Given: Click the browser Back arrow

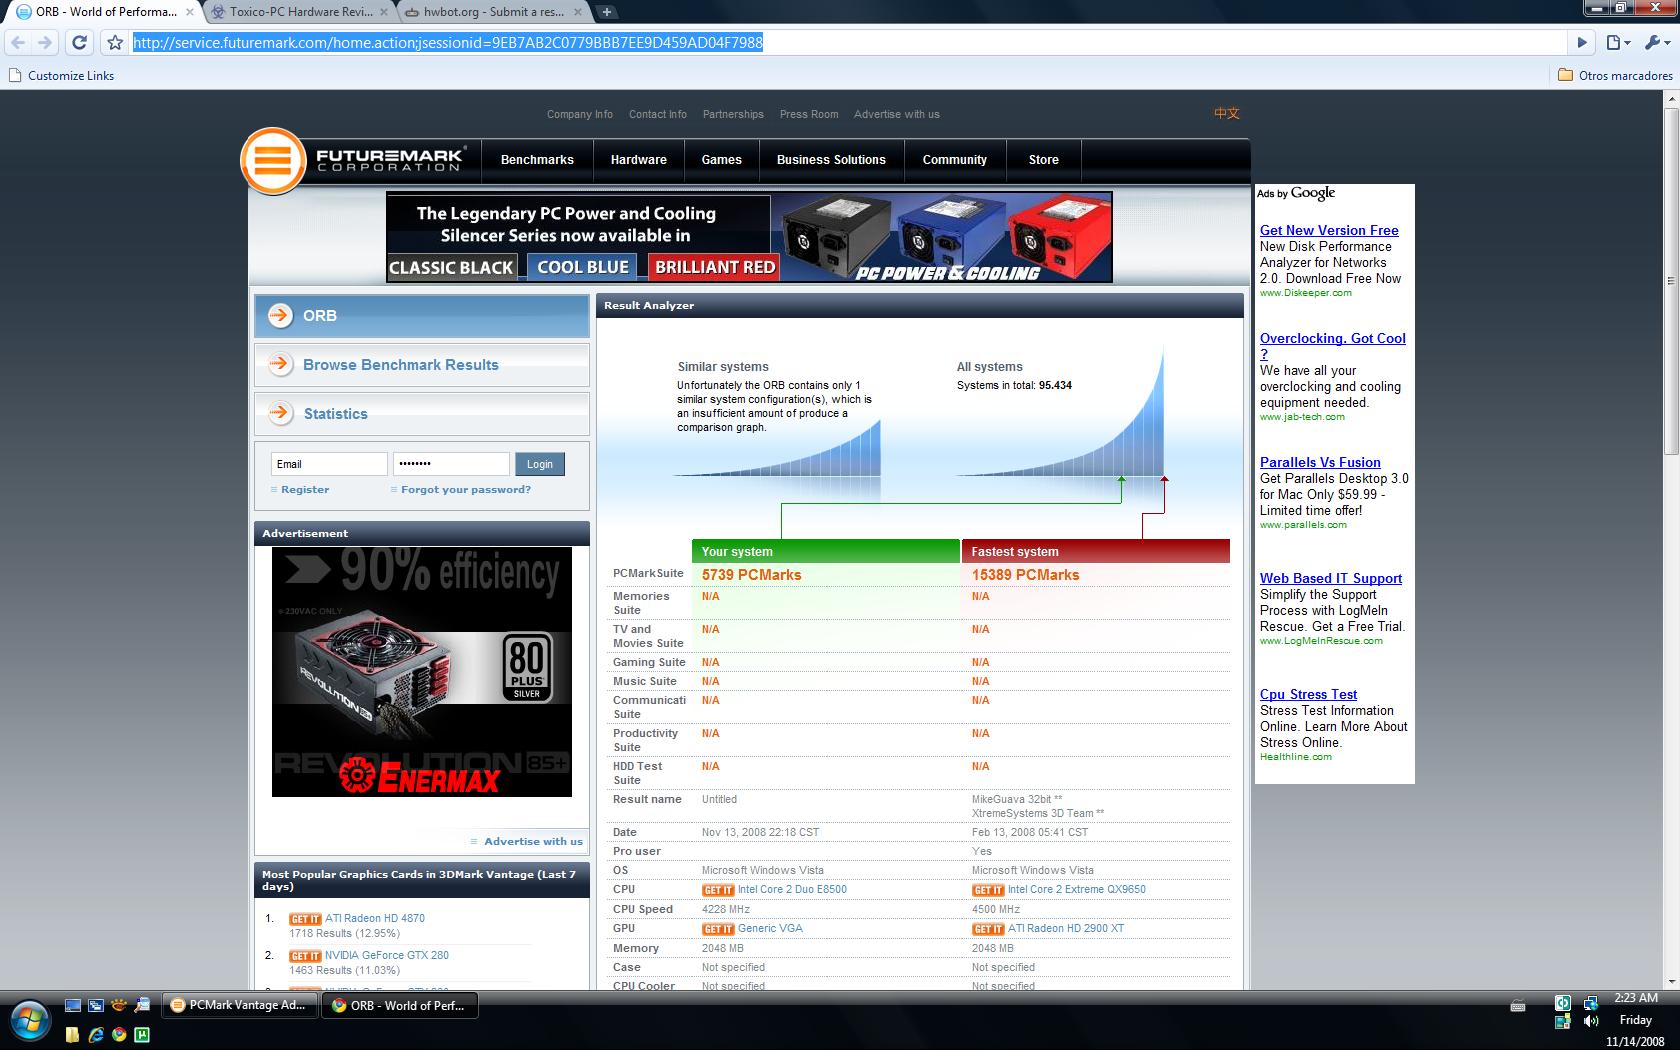Looking at the screenshot, I should (18, 42).
